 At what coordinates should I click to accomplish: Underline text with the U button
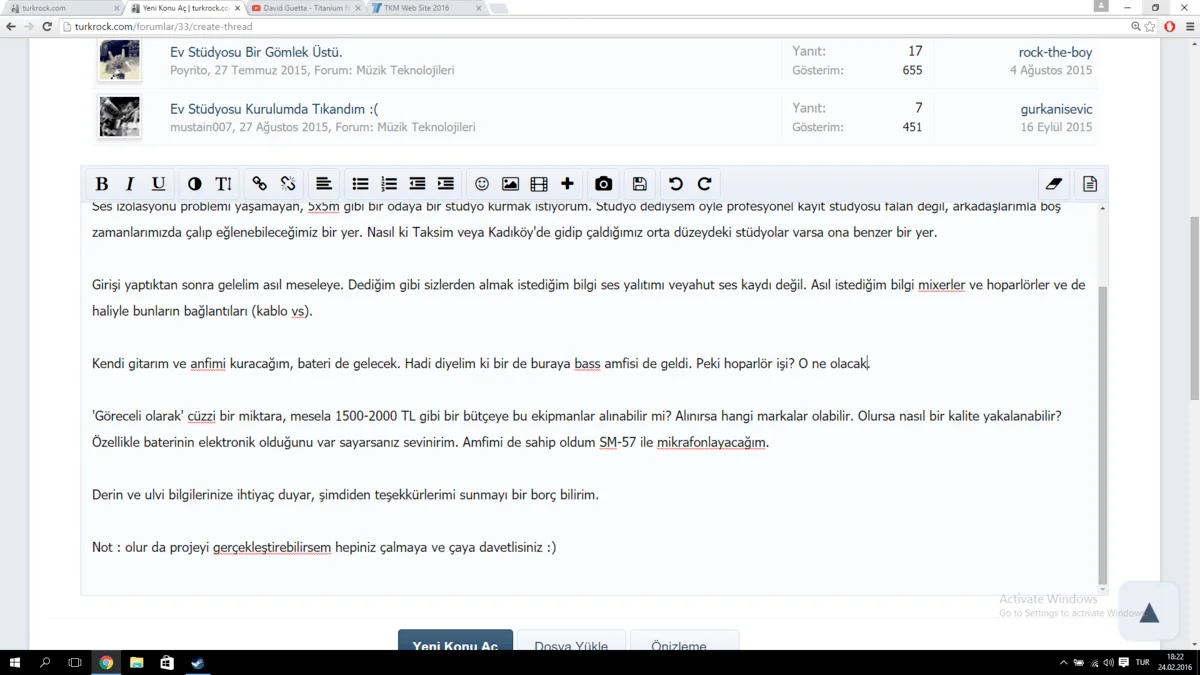[158, 184]
